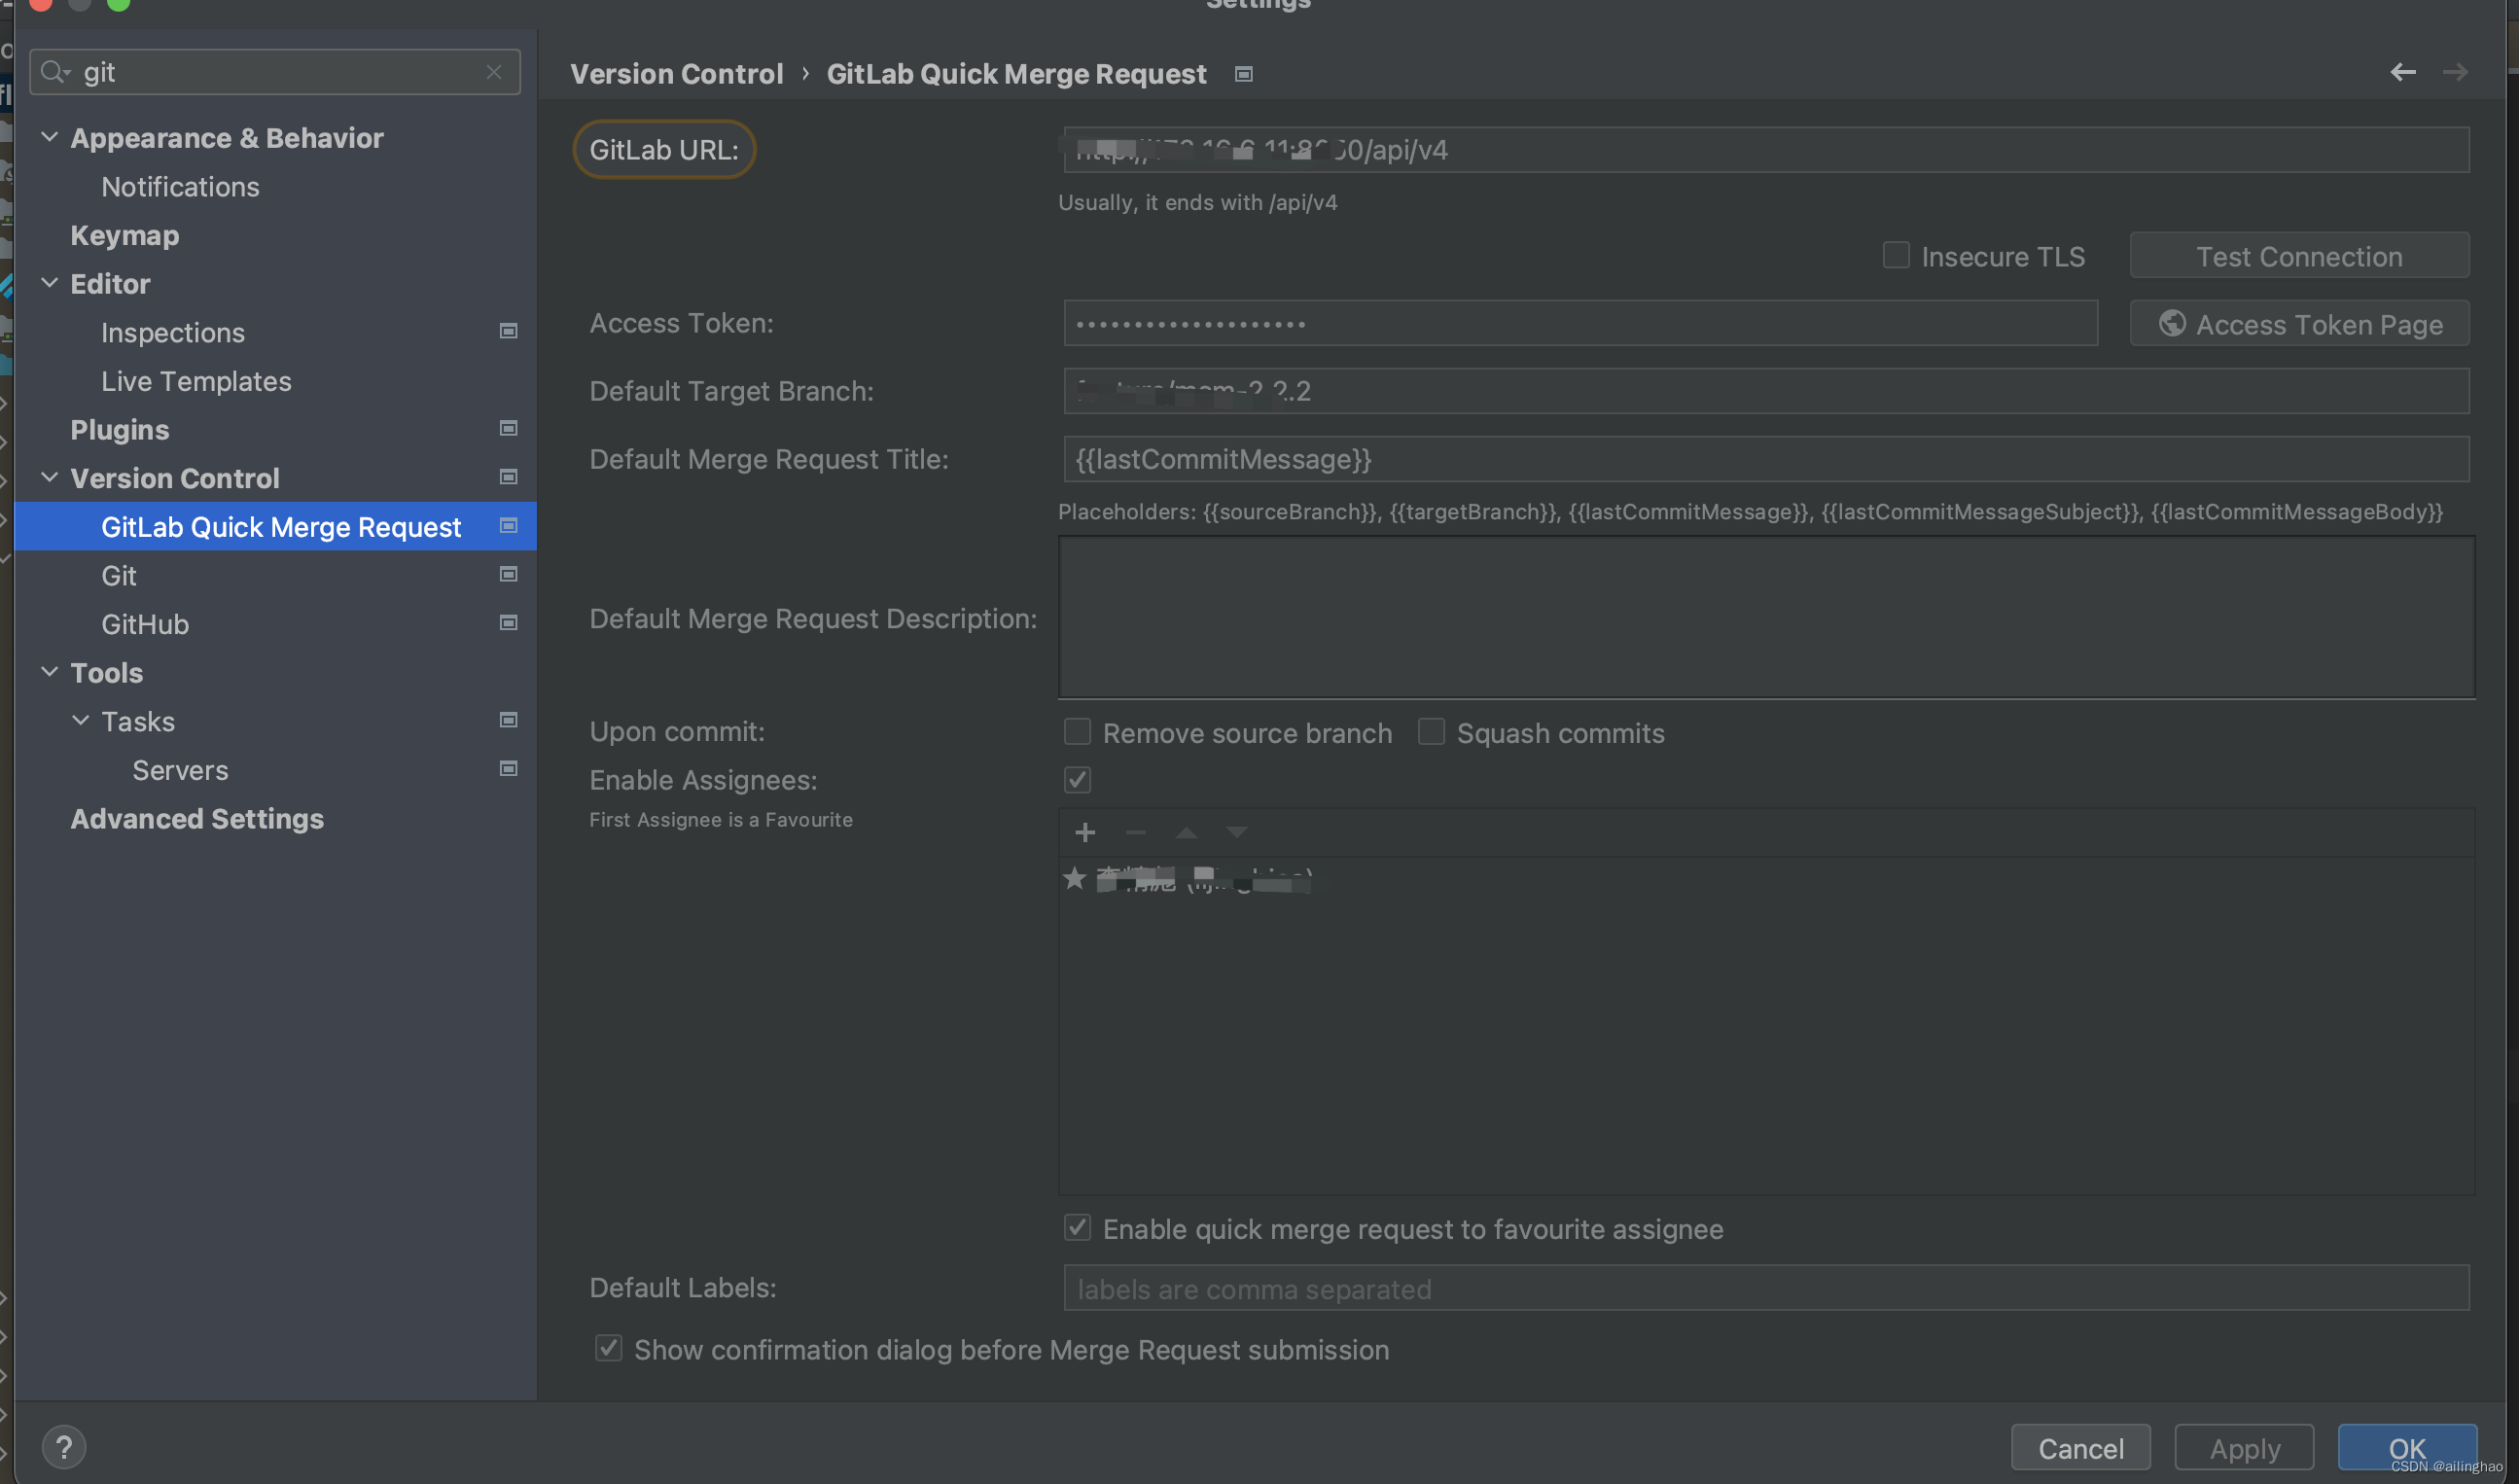This screenshot has height=1484, width=2519.
Task: Enable the Insecure TLS checkbox
Action: 1896,256
